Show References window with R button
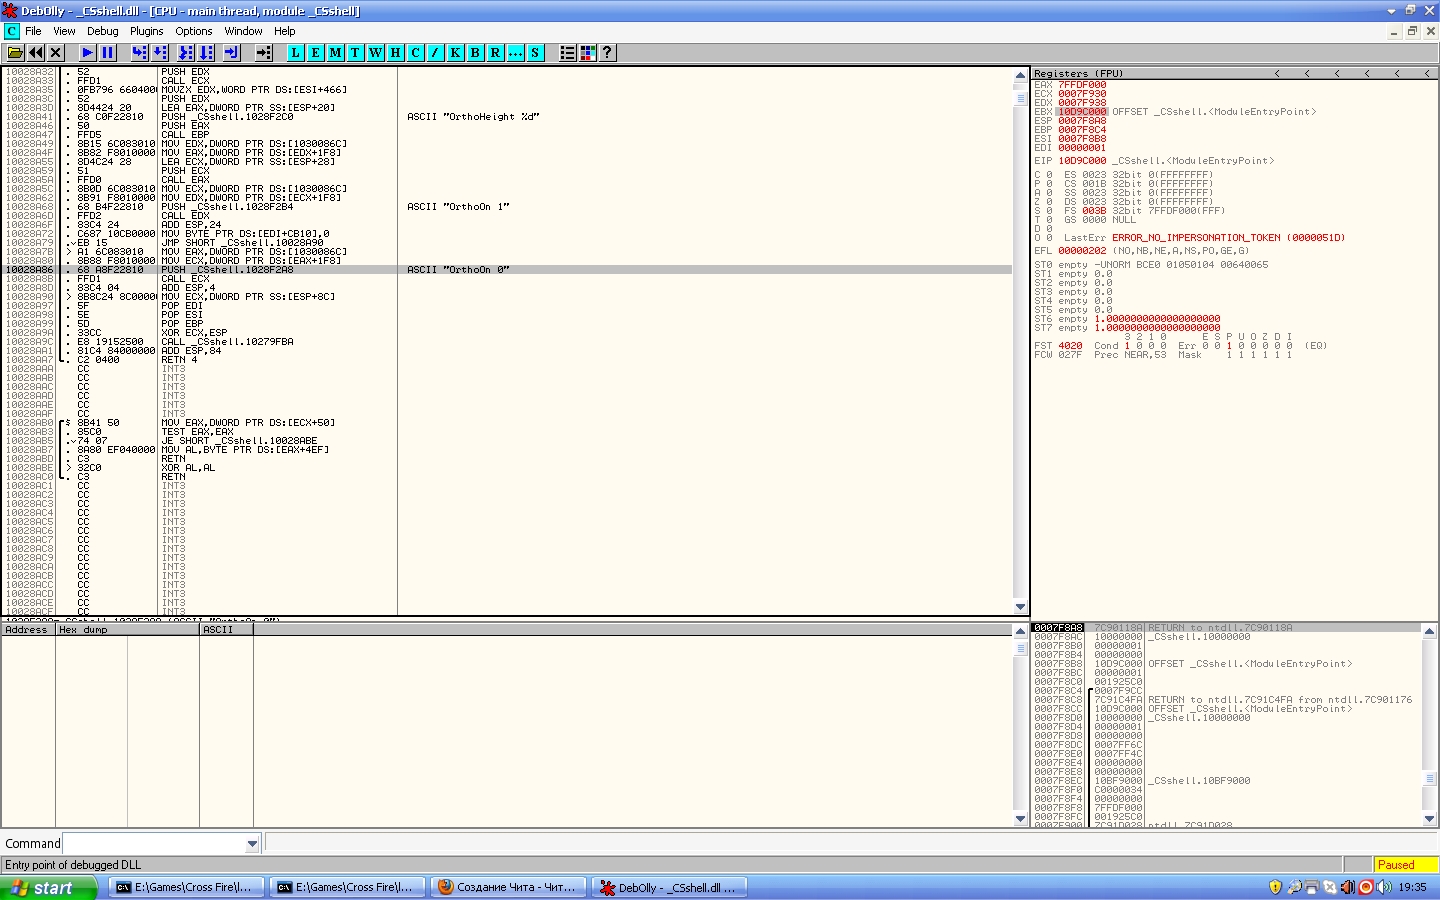Image resolution: width=1440 pixels, height=900 pixels. pyautogui.click(x=496, y=53)
